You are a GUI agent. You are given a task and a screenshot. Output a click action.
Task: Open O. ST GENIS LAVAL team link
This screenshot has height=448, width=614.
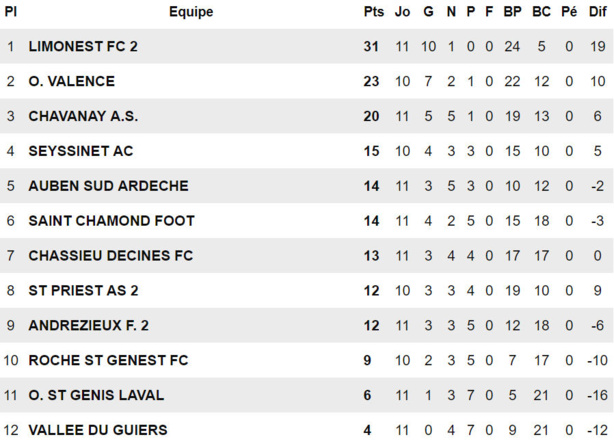pyautogui.click(x=96, y=396)
